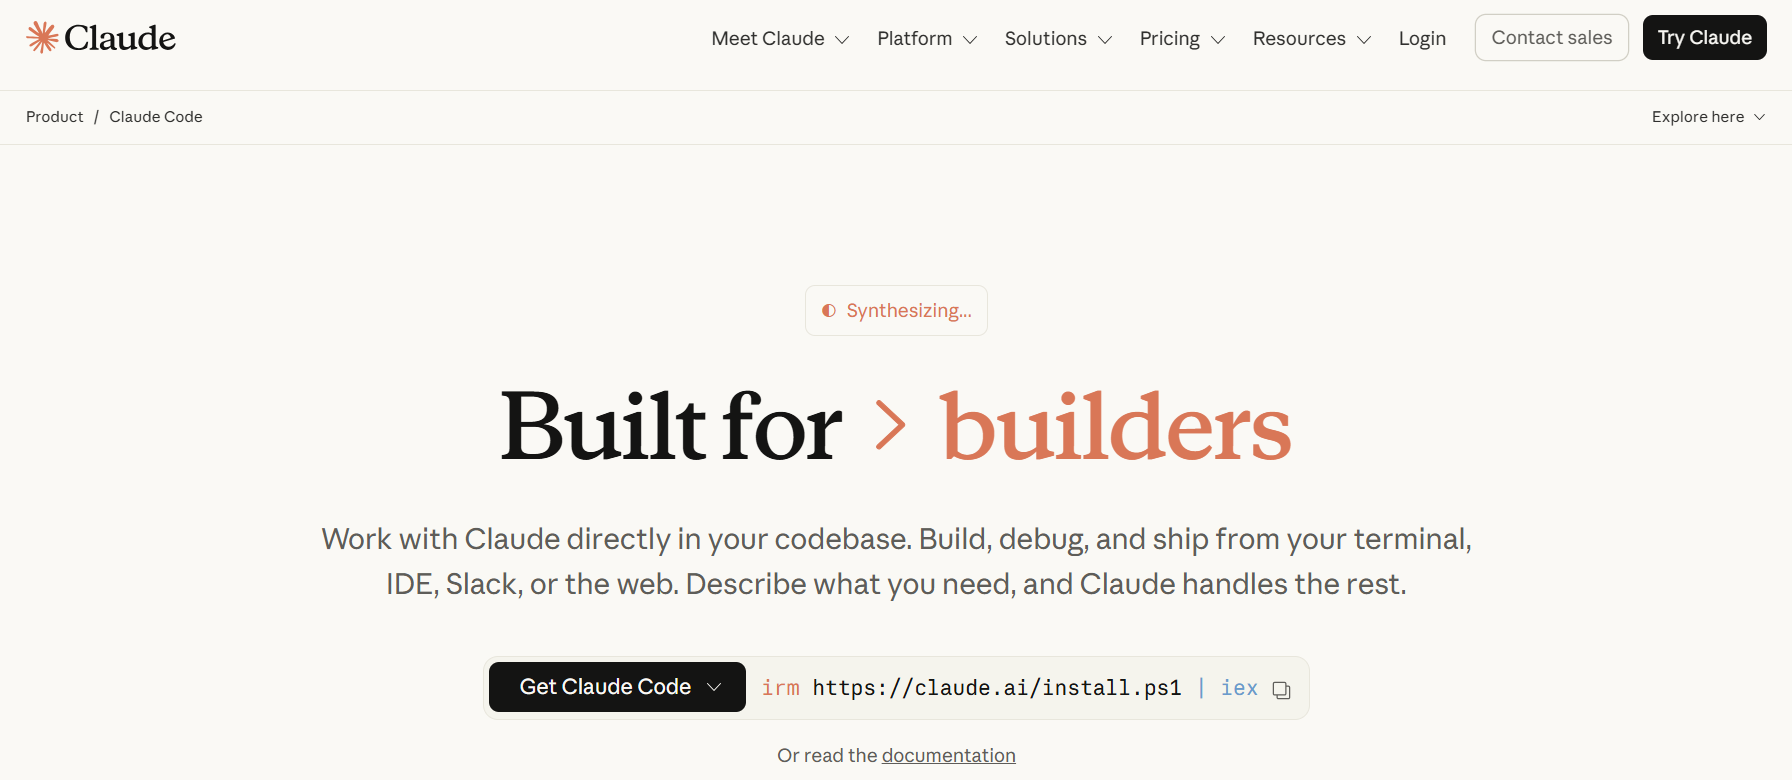This screenshot has width=1792, height=780.
Task: Go to the Login page
Action: click(x=1422, y=38)
